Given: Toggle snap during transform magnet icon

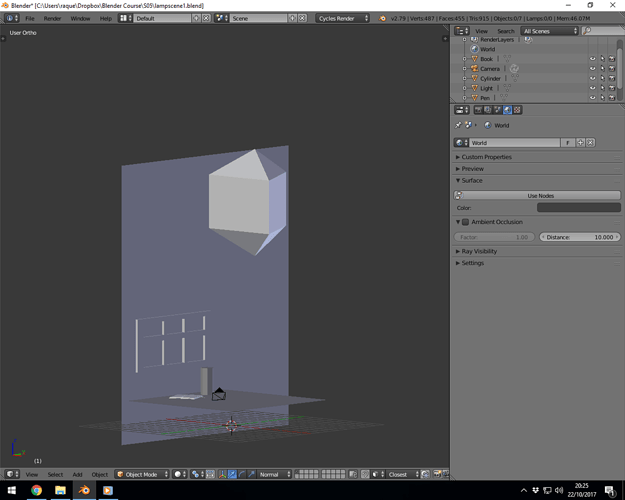Looking at the screenshot, I should 365,474.
